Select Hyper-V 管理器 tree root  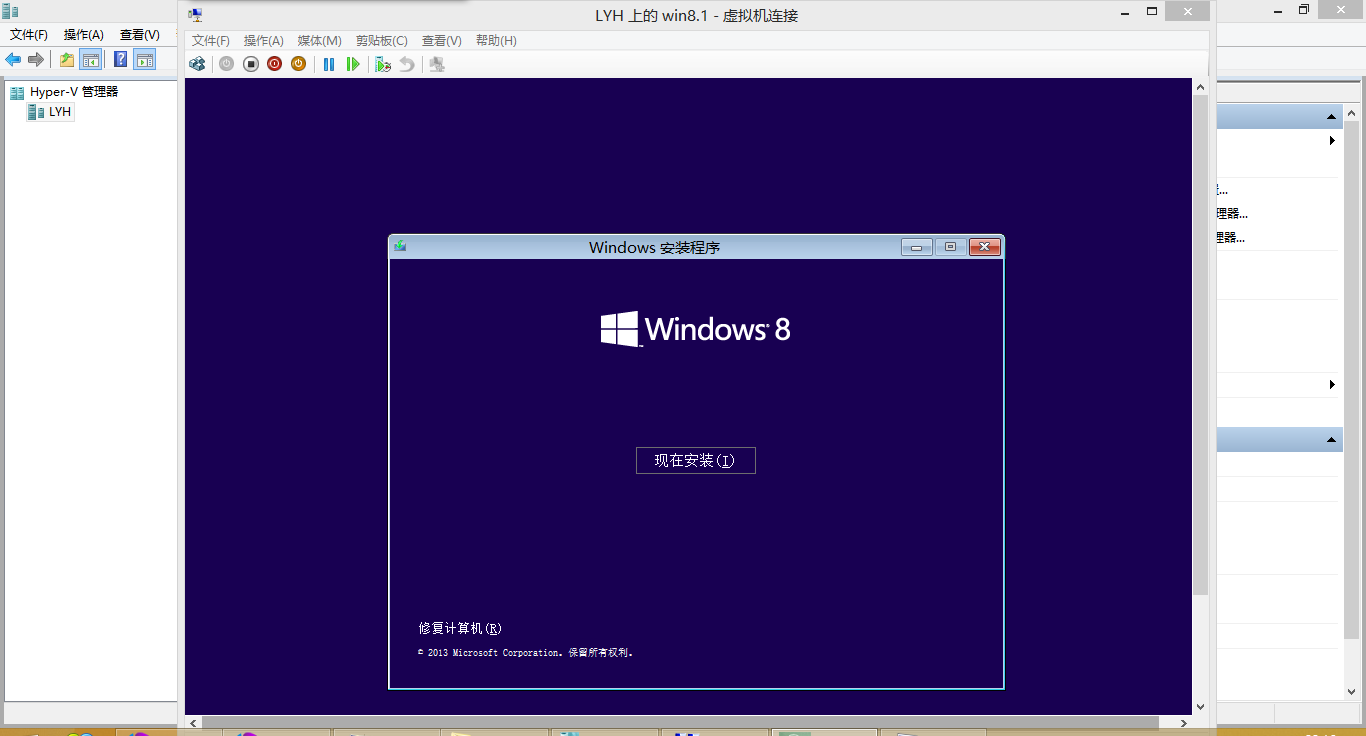pyautogui.click(x=64, y=92)
